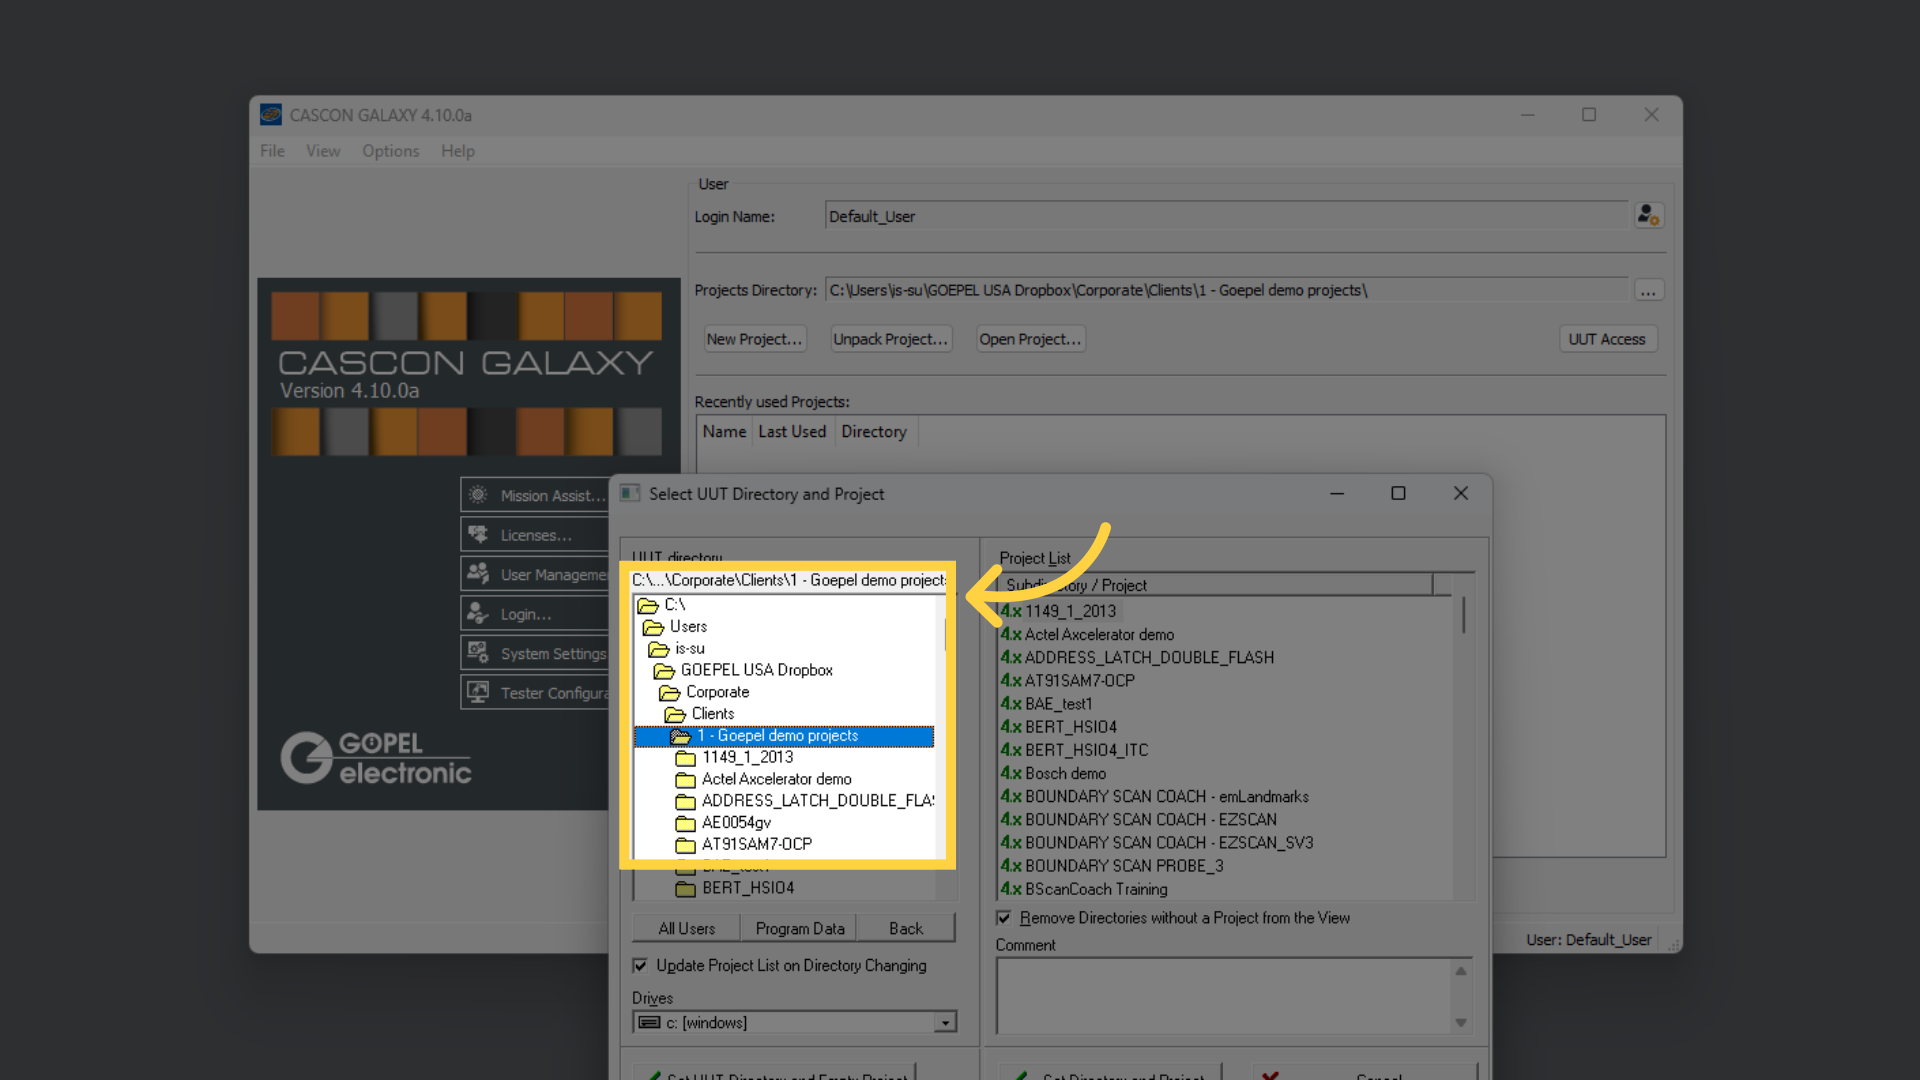Select project BERT_HSIO4 in Project List
Viewport: 1920px width, 1080px height.
(x=1070, y=727)
